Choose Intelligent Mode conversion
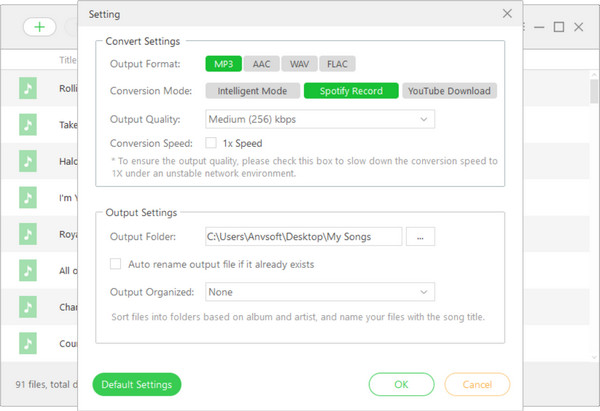 253,91
